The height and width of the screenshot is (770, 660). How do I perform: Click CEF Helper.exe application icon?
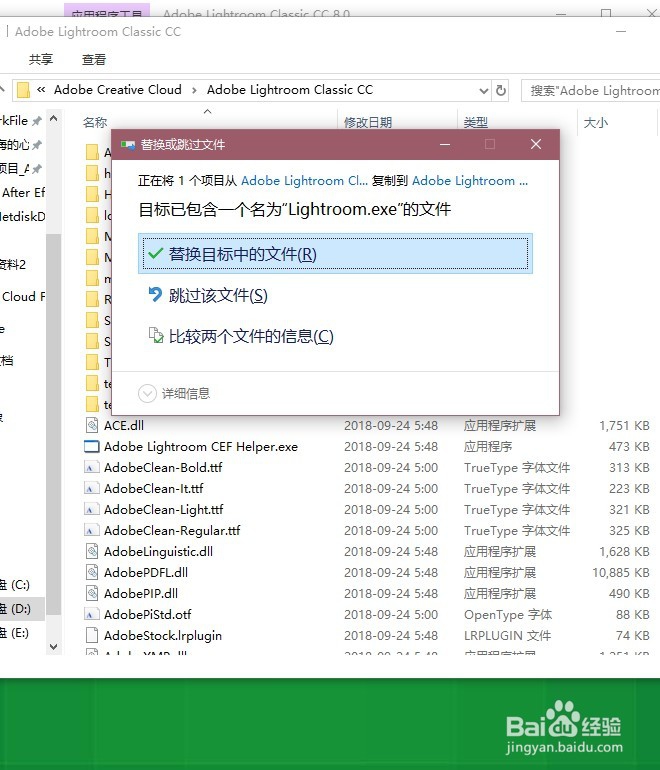tap(92, 446)
